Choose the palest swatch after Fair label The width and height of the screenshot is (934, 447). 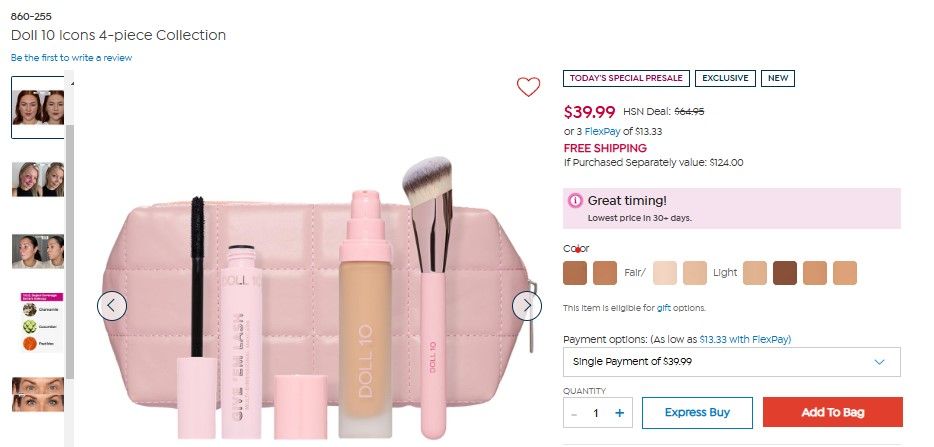pyautogui.click(x=665, y=273)
